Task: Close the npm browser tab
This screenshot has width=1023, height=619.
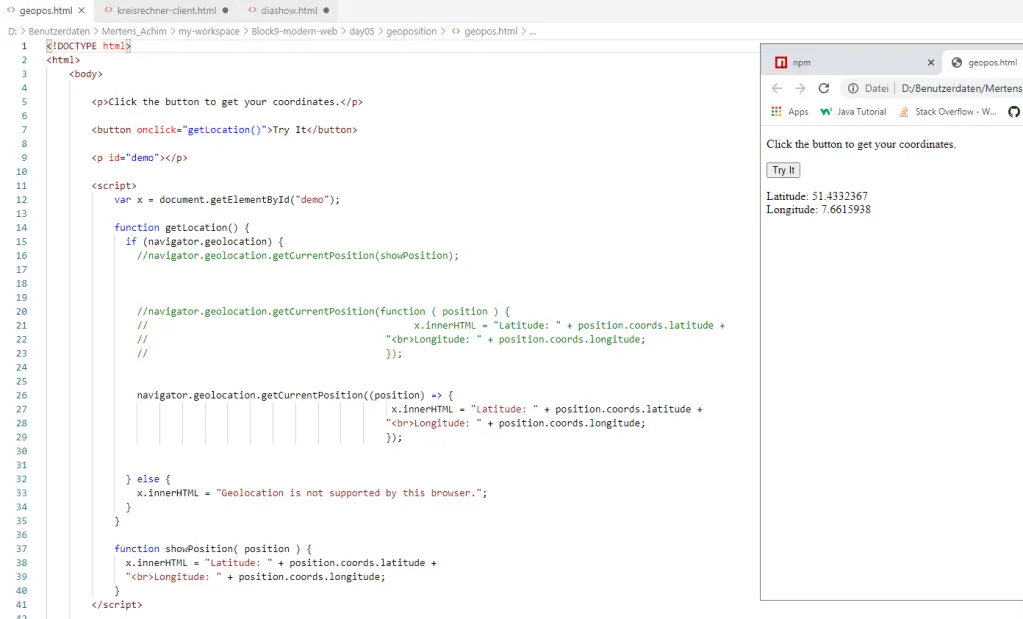Action: pyautogui.click(x=931, y=63)
